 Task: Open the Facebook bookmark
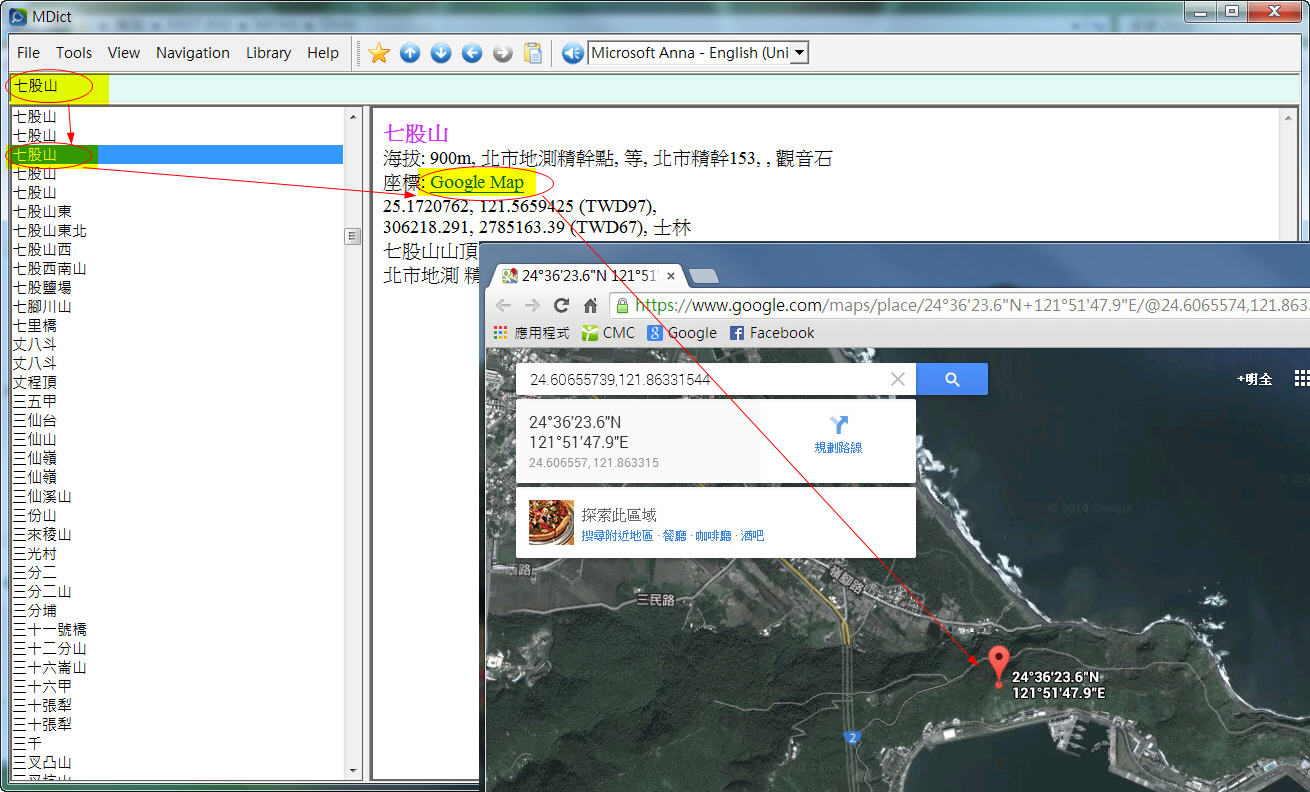pyautogui.click(x=772, y=333)
